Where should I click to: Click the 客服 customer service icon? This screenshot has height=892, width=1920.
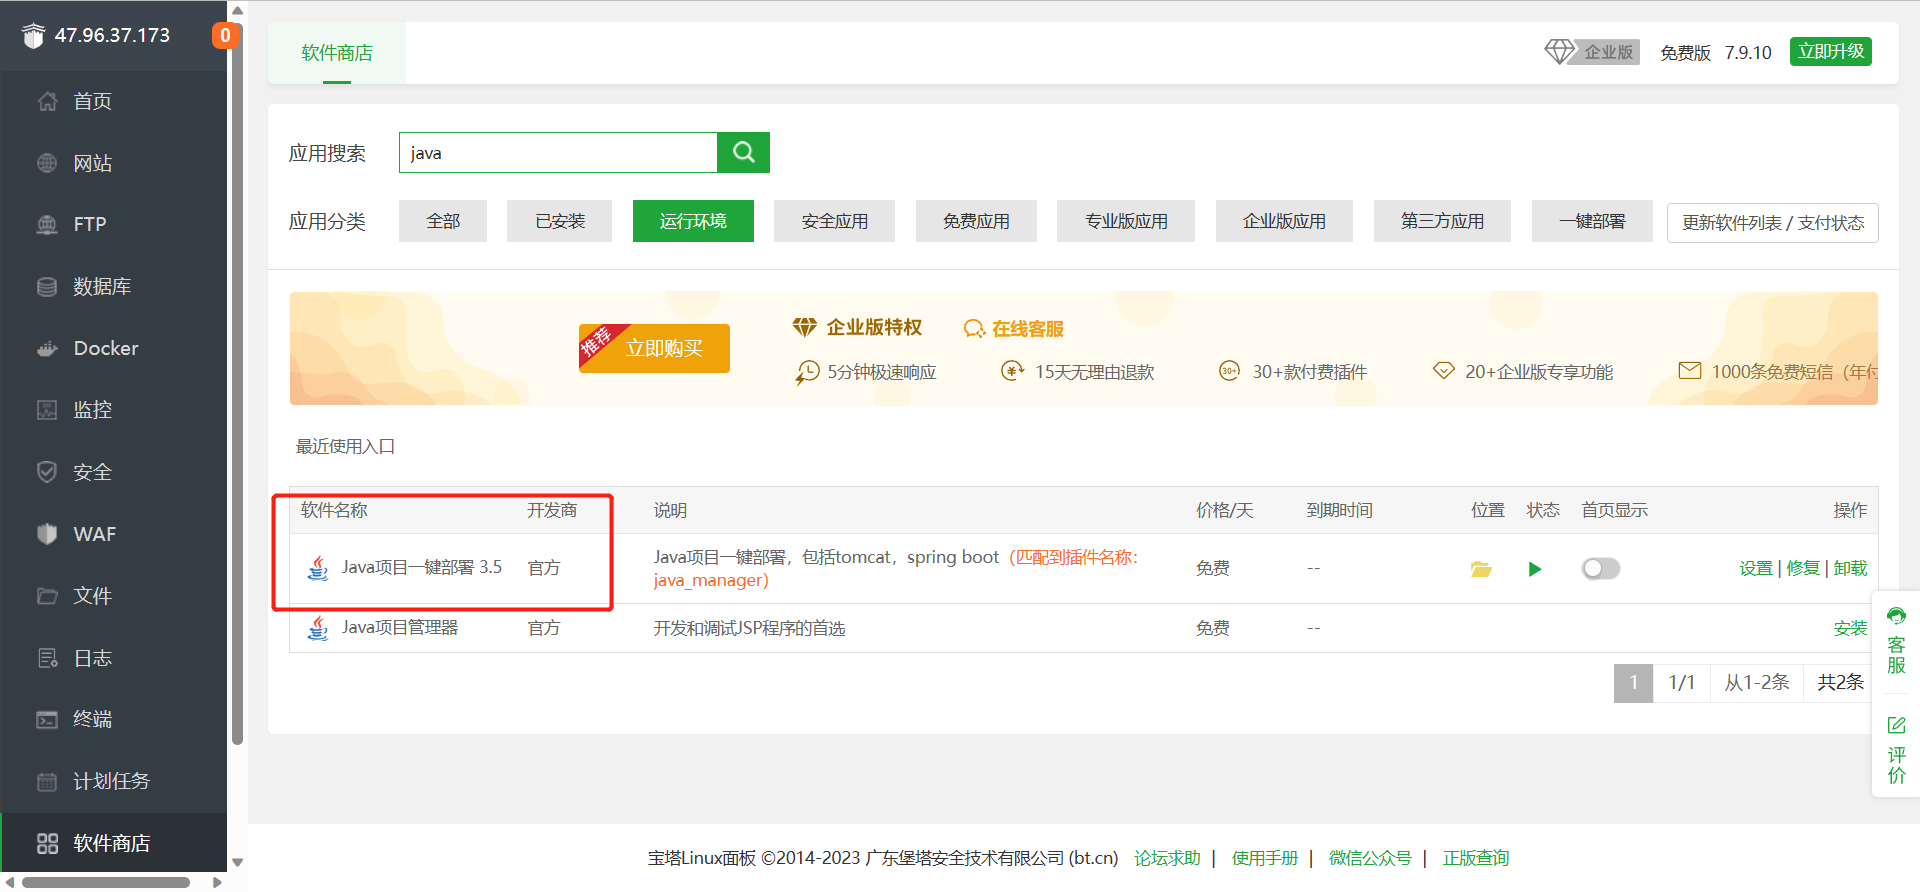[x=1896, y=640]
